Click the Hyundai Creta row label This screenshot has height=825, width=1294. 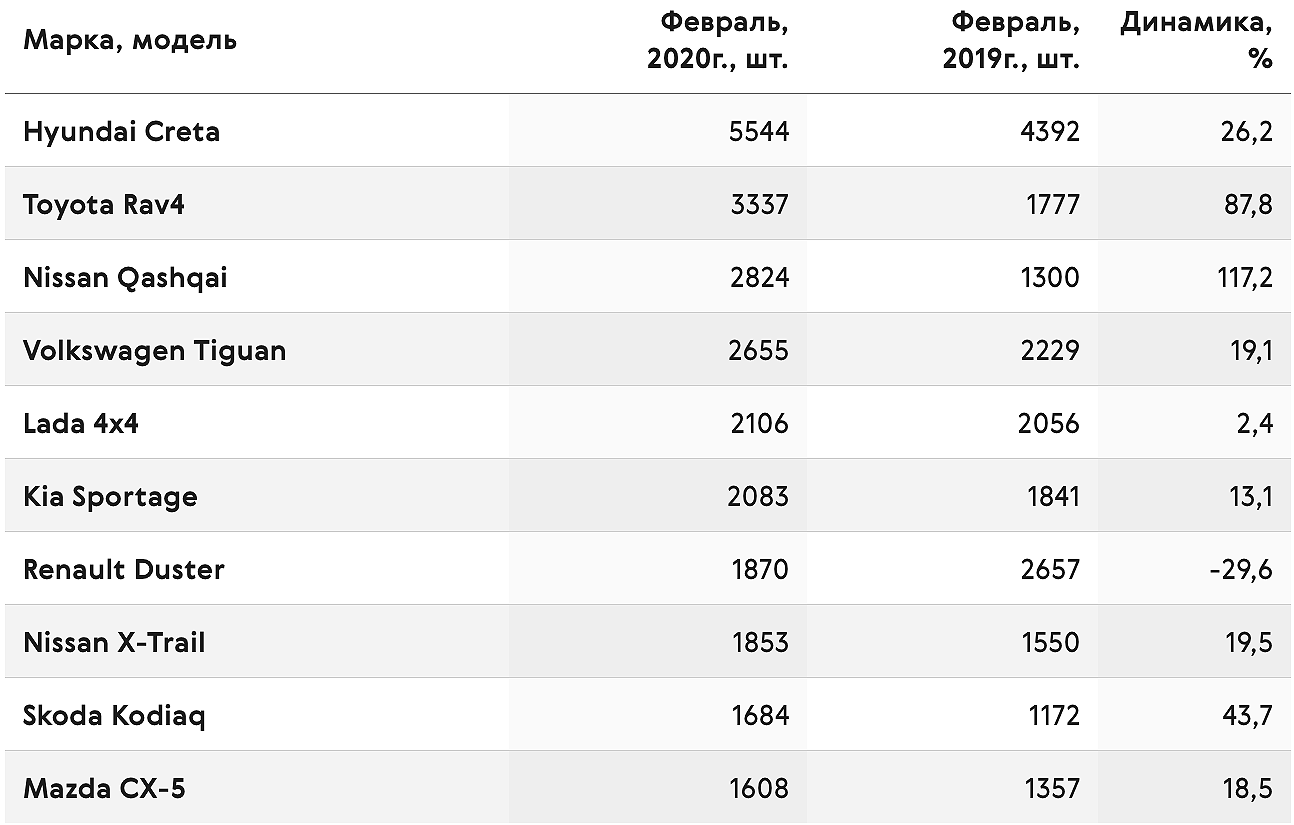tap(121, 131)
